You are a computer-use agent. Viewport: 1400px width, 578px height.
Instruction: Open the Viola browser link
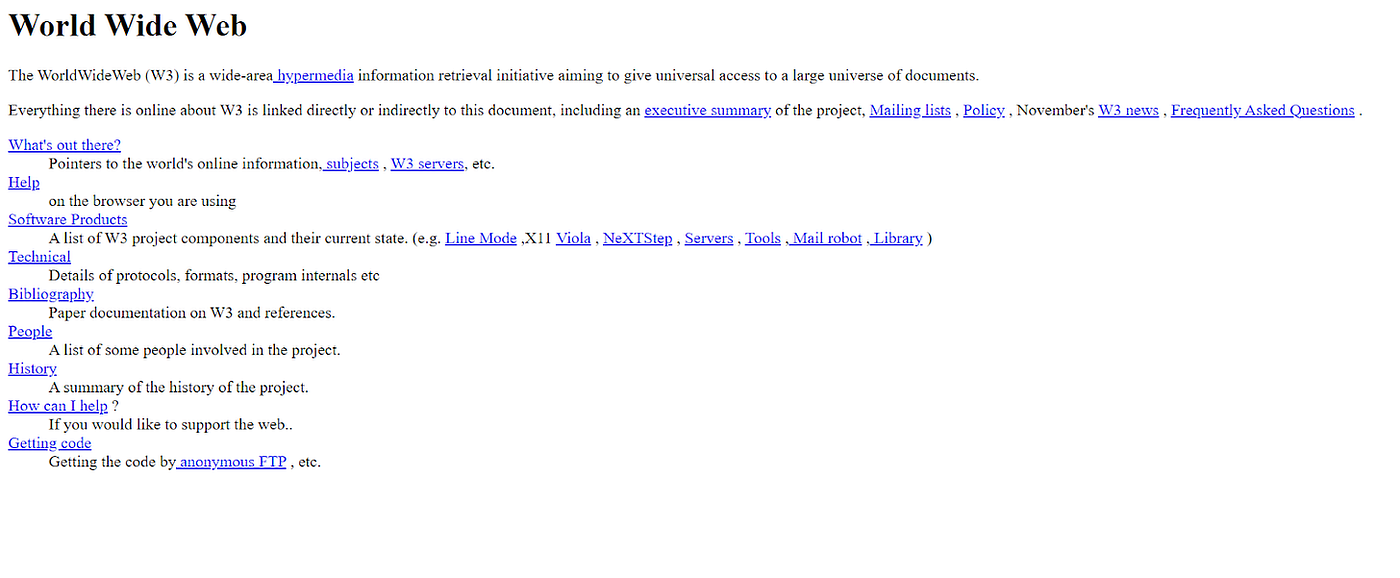pyautogui.click(x=573, y=238)
